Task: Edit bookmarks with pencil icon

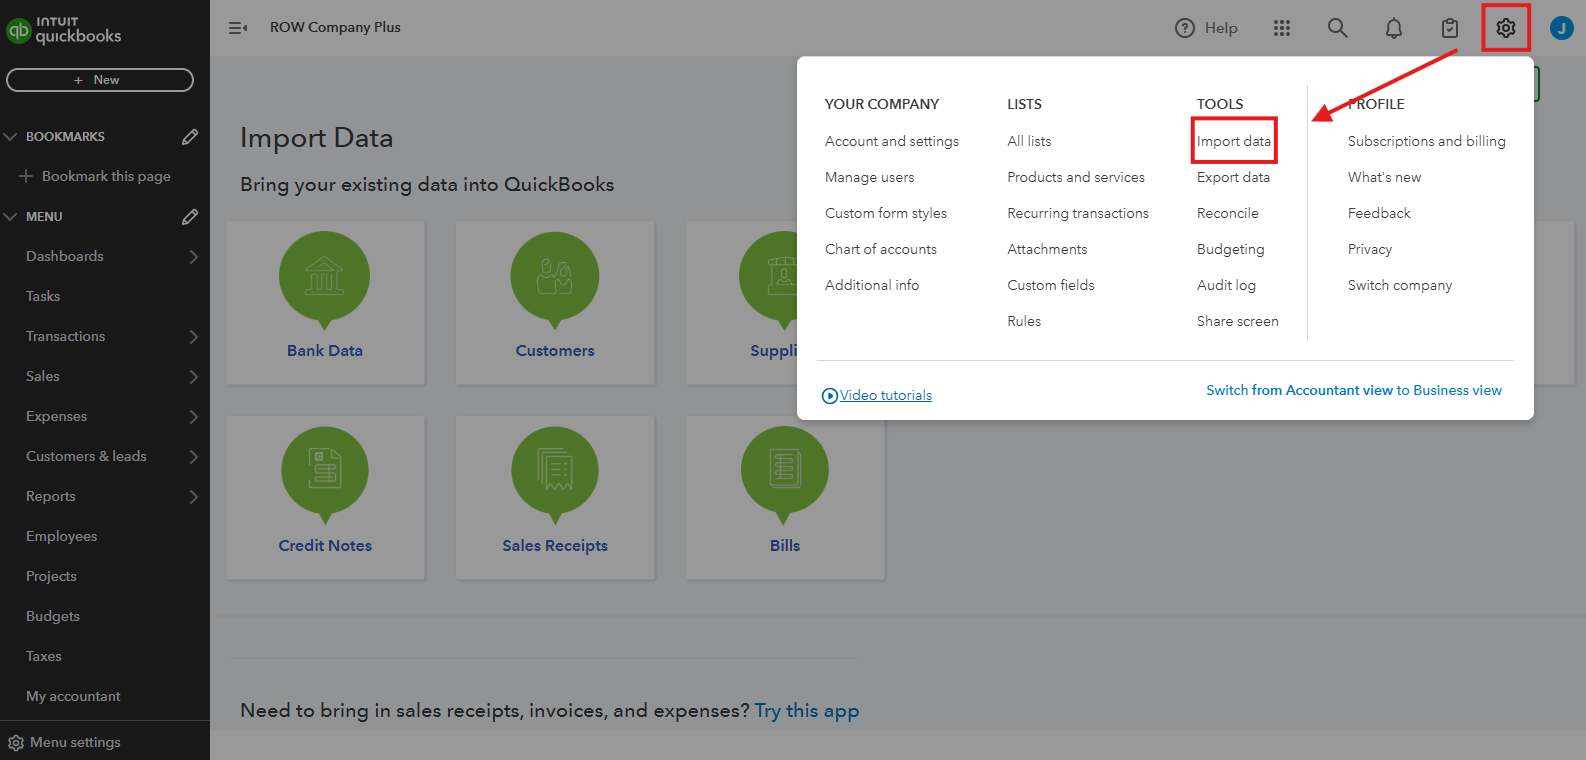Action: pos(189,137)
